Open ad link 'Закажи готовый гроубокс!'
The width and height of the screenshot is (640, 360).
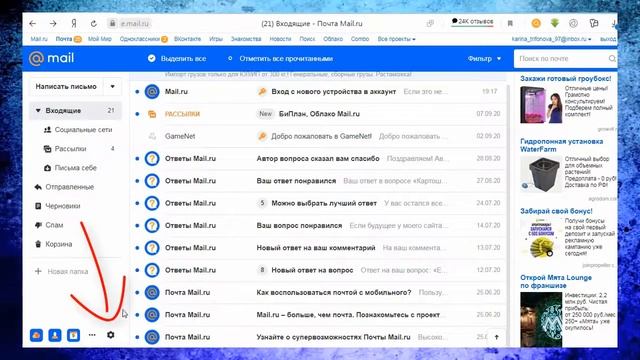(x=565, y=78)
